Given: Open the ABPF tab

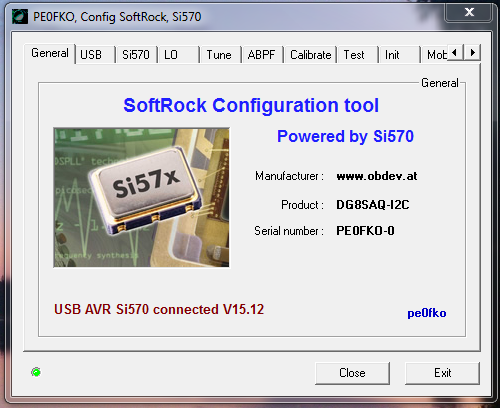Looking at the screenshot, I should tap(262, 55).
